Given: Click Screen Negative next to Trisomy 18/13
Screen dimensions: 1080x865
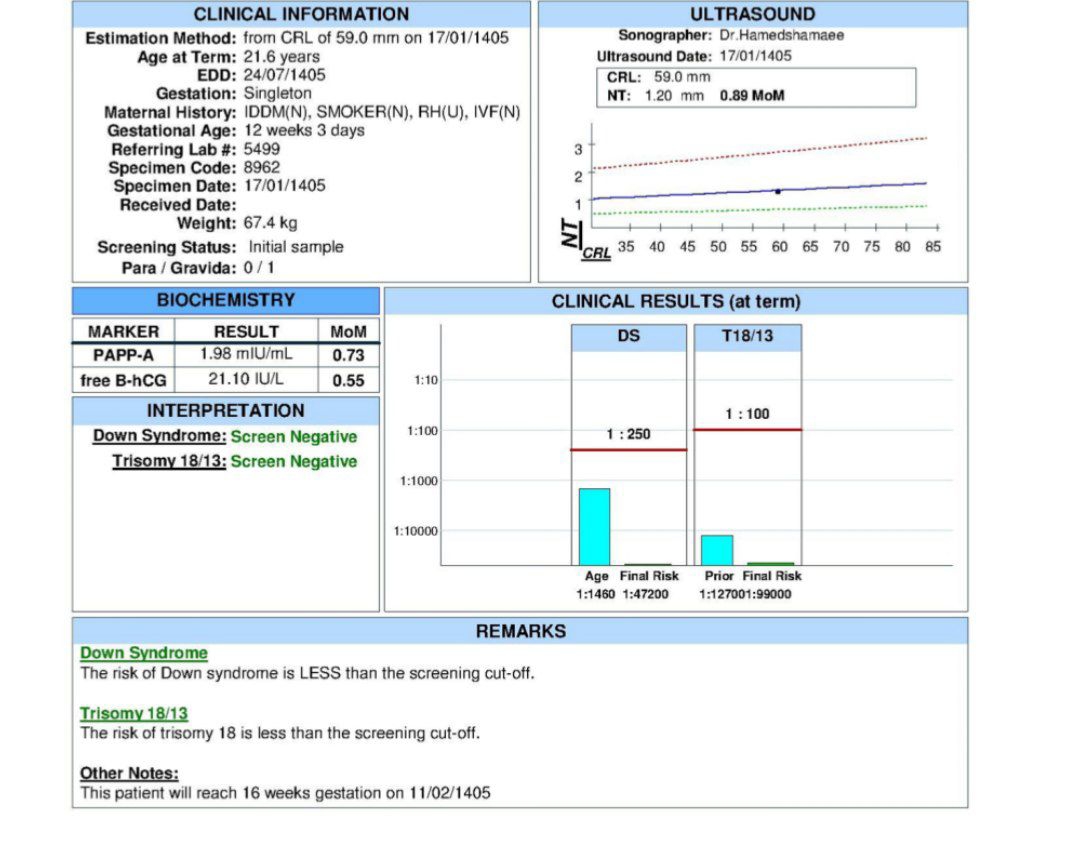Looking at the screenshot, I should pyautogui.click(x=293, y=461).
